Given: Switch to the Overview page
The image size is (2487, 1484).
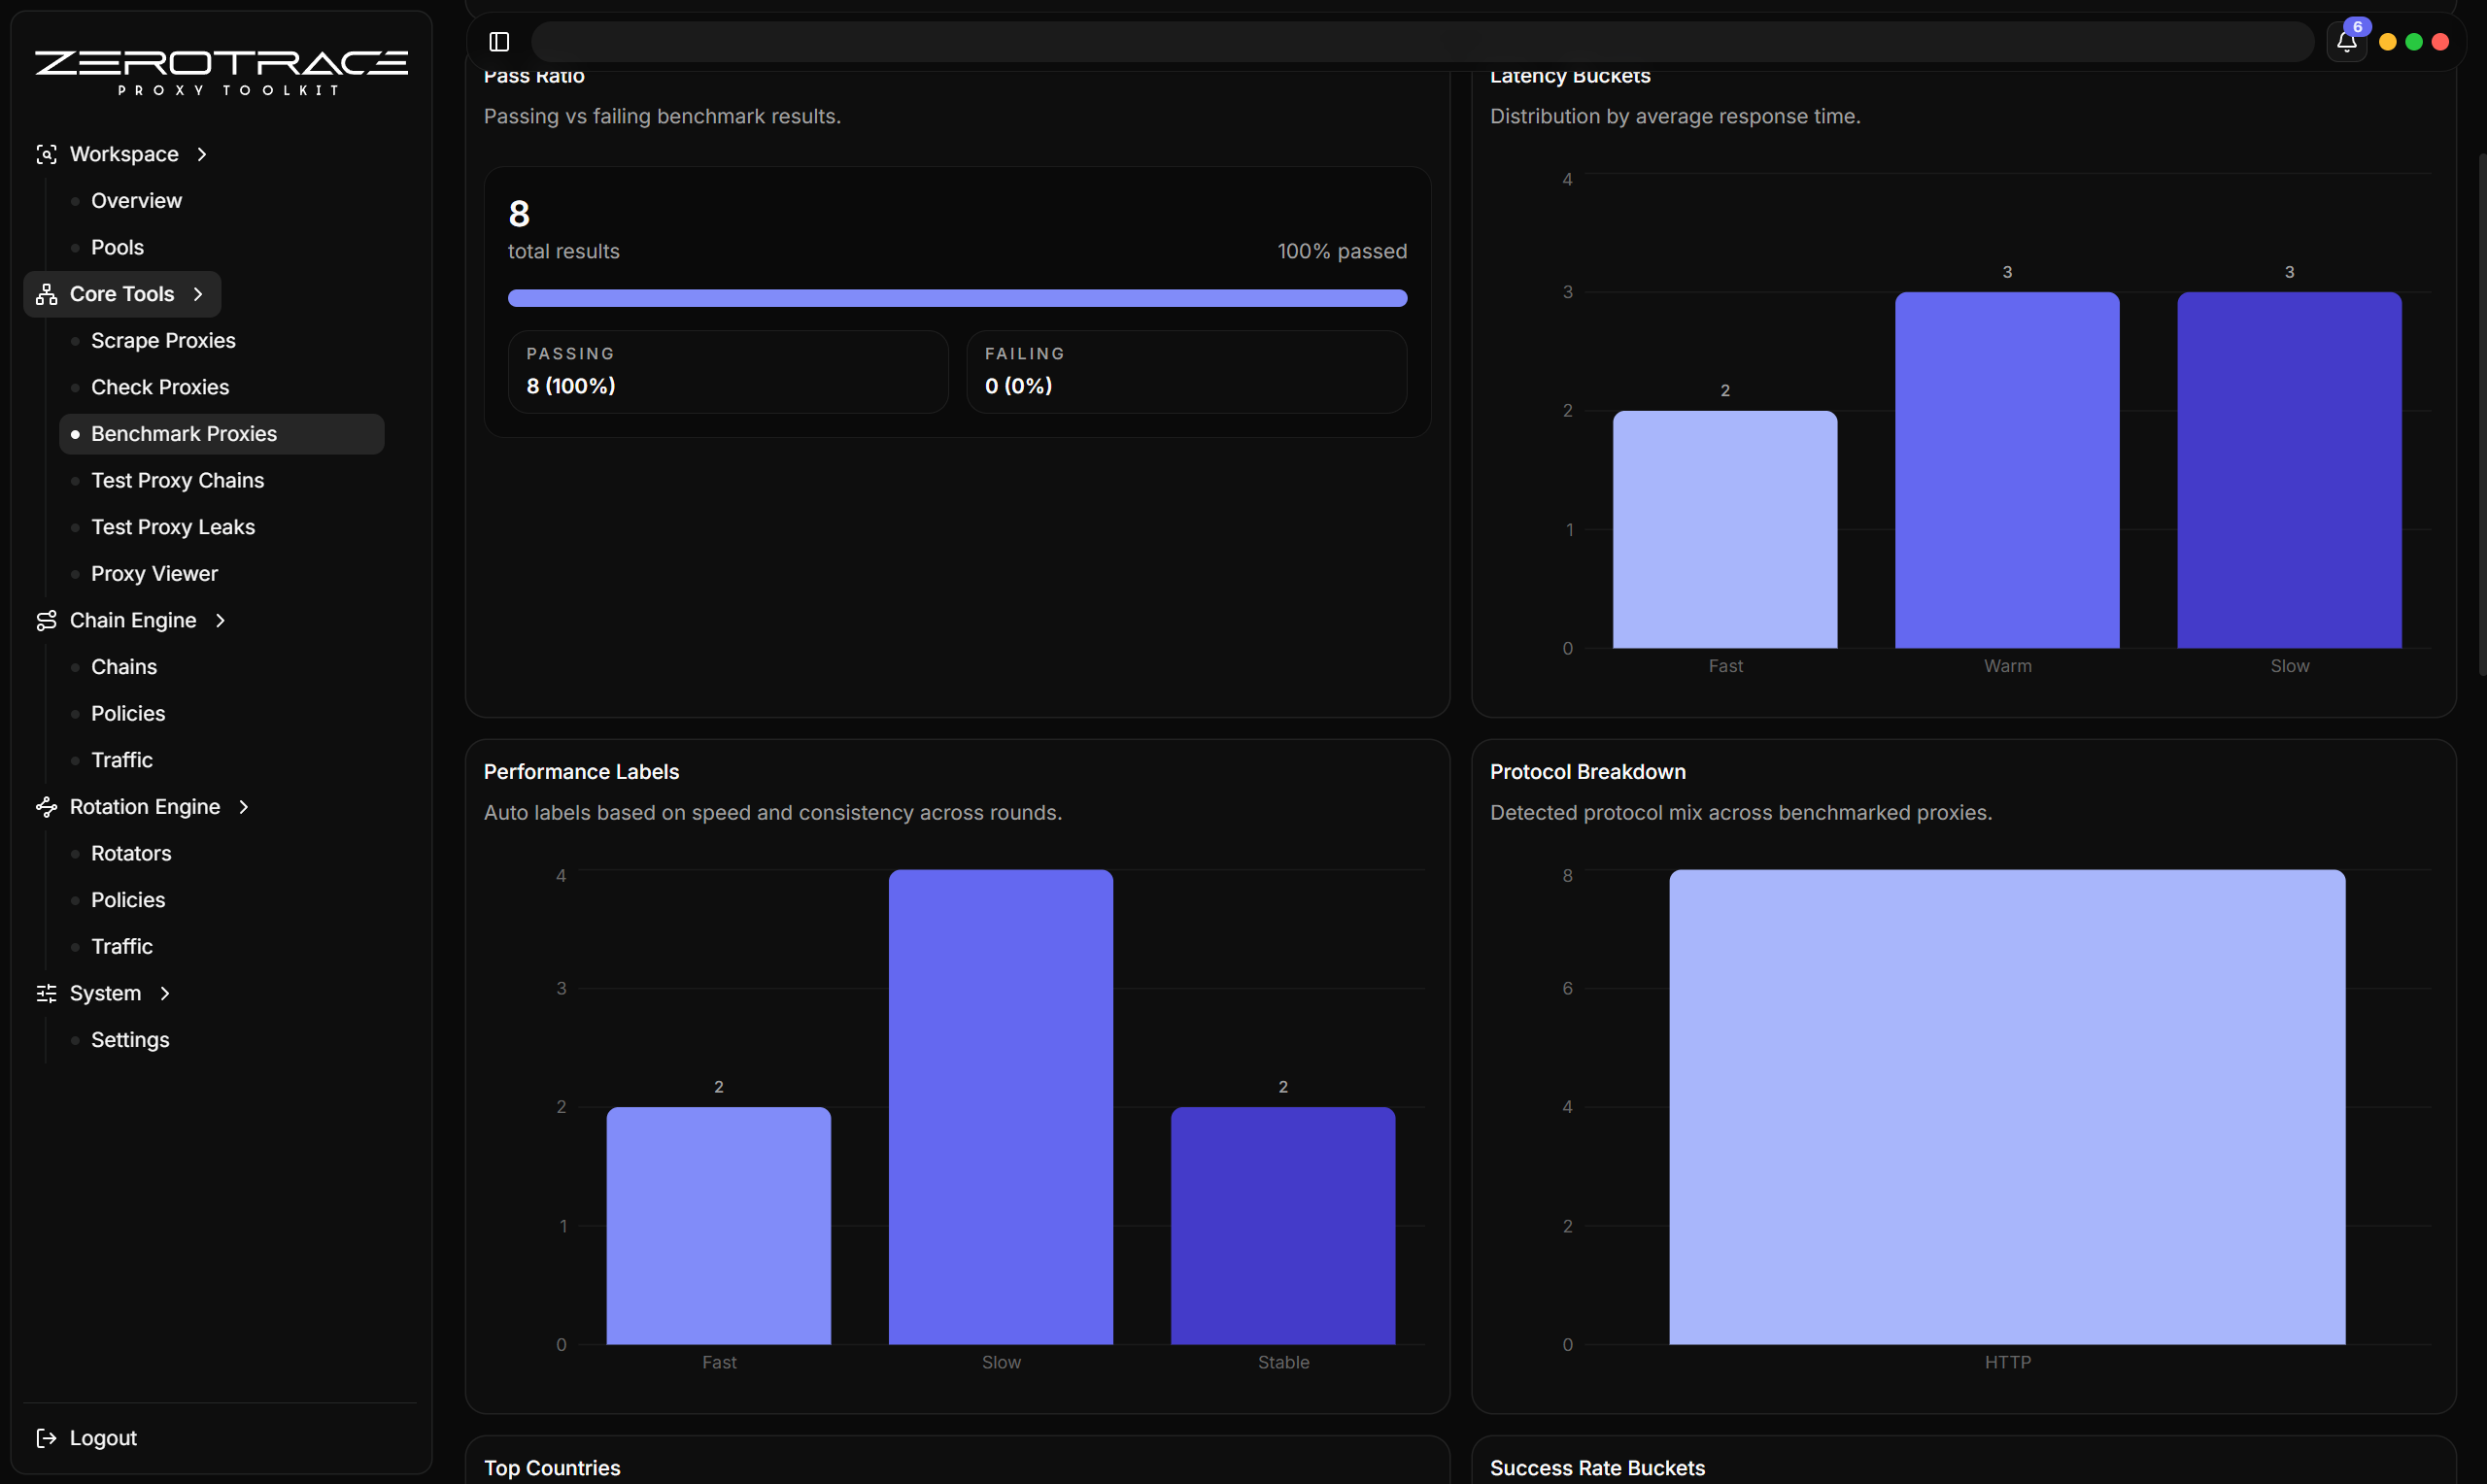Looking at the screenshot, I should coord(136,200).
